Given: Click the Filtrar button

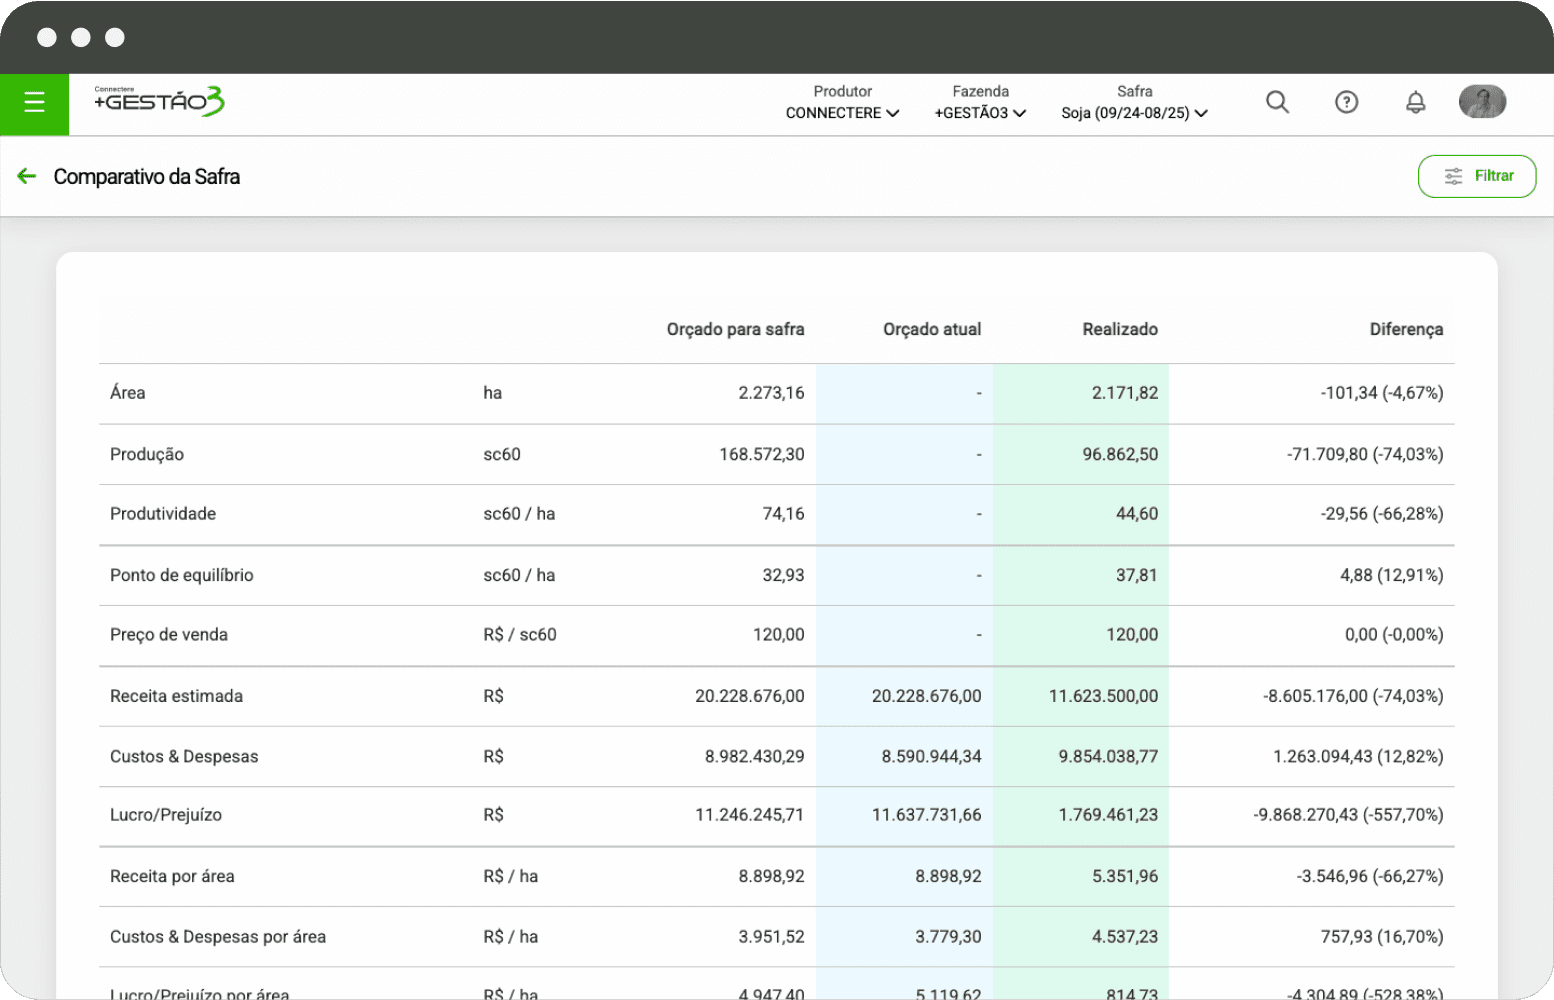Looking at the screenshot, I should 1476,176.
